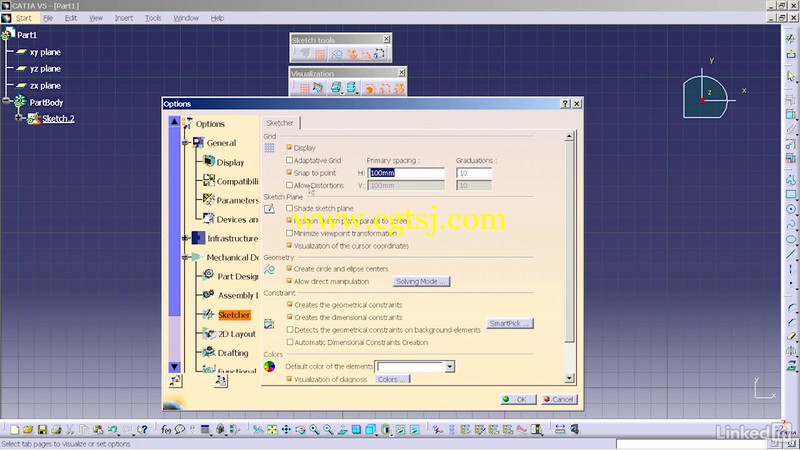Screen dimensions: 800x450
Task: Open Formula f(x) tool in bottom toolbar
Action: pyautogui.click(x=166, y=430)
